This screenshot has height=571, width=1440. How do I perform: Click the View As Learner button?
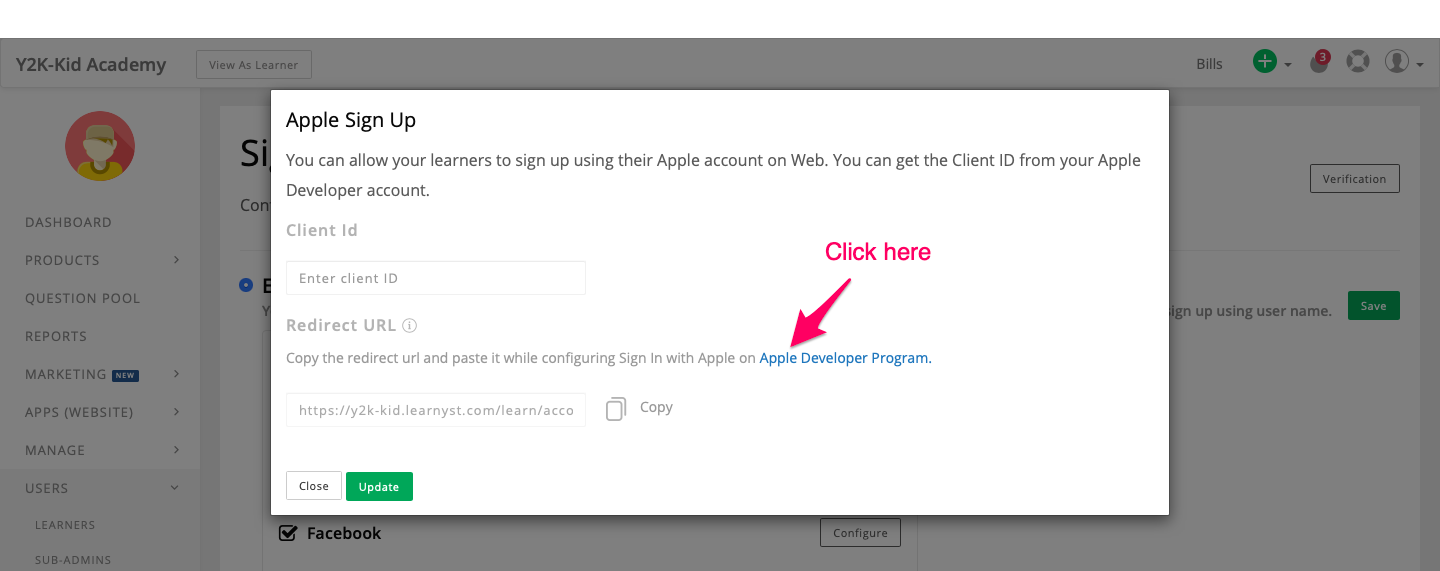pos(254,65)
